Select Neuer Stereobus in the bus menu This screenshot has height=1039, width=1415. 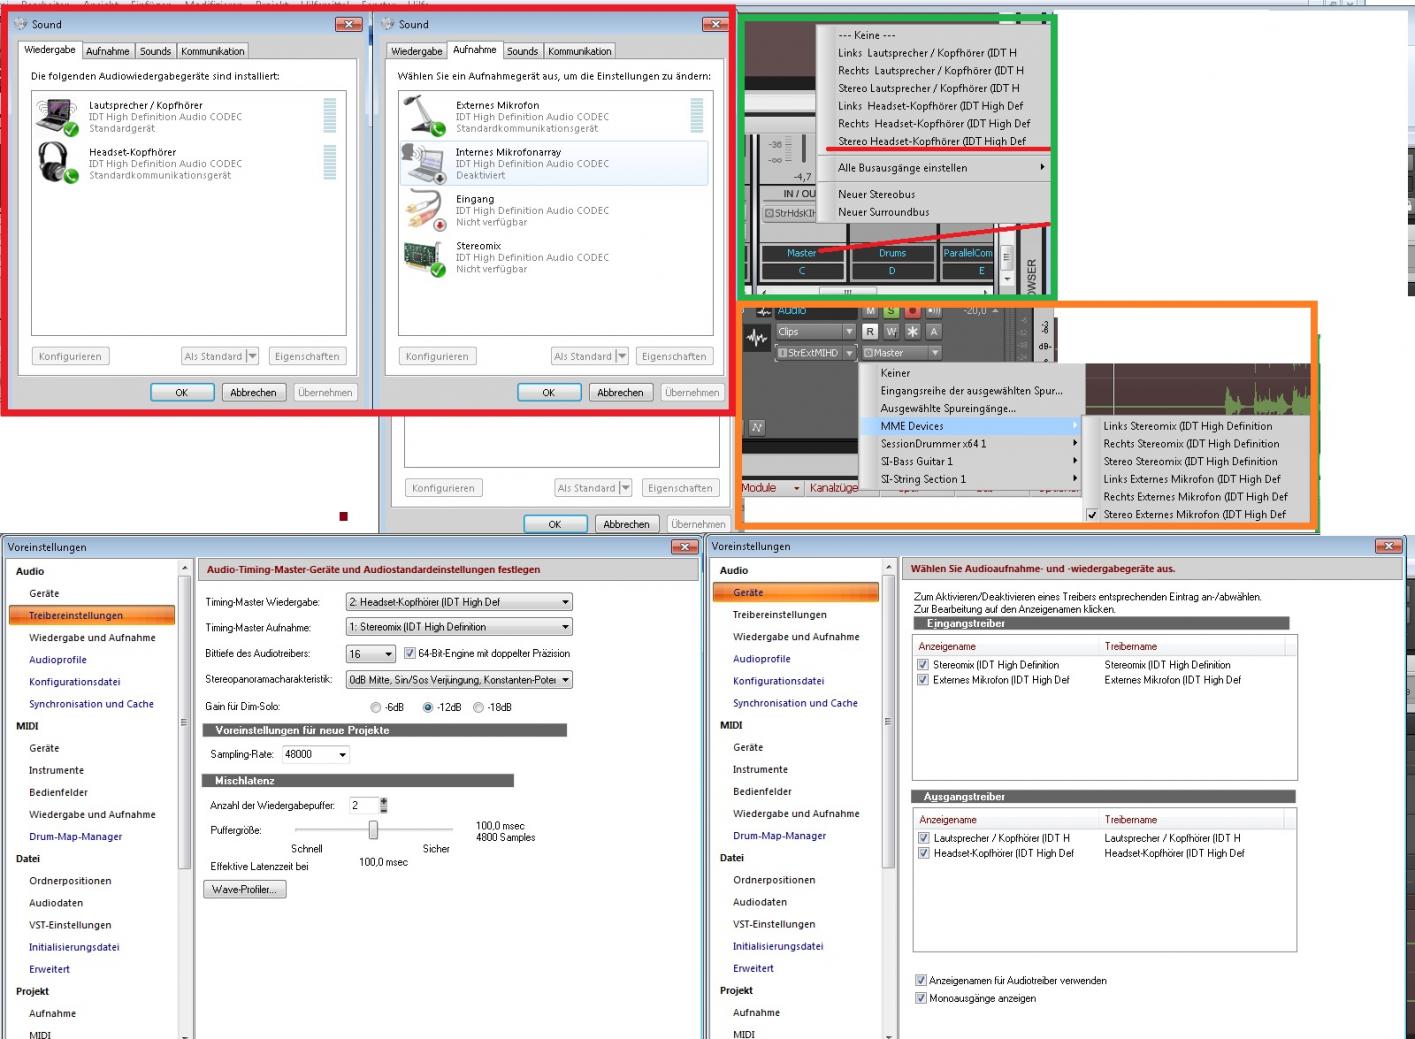[x=876, y=194]
